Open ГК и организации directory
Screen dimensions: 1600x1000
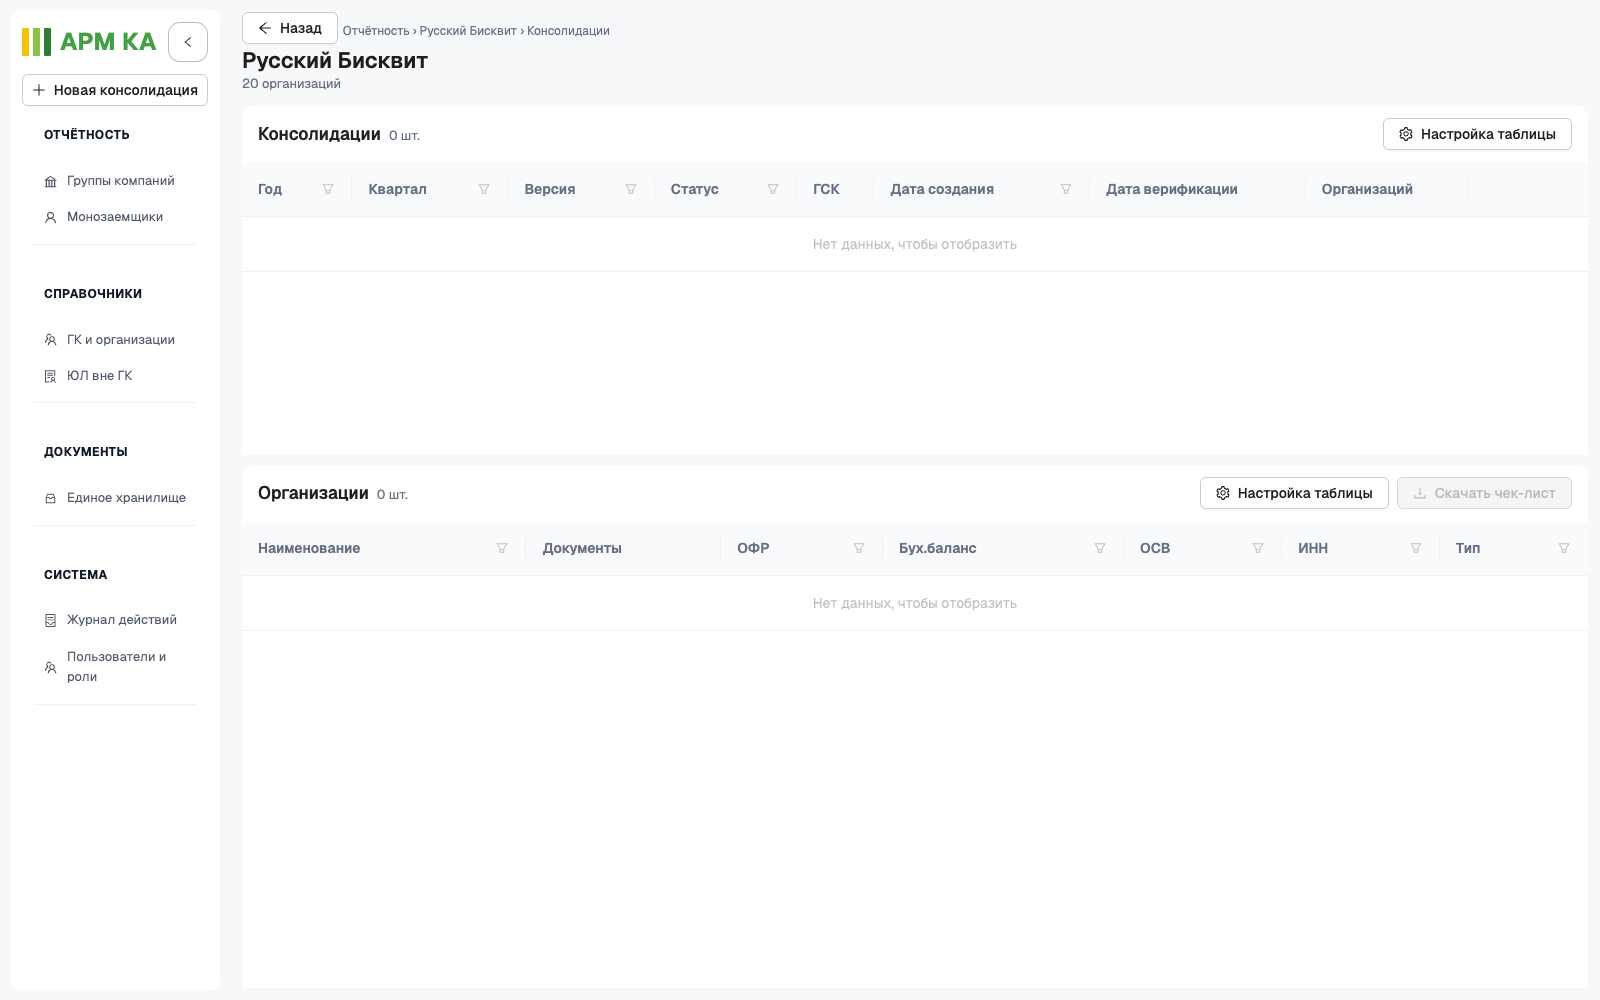(115, 340)
